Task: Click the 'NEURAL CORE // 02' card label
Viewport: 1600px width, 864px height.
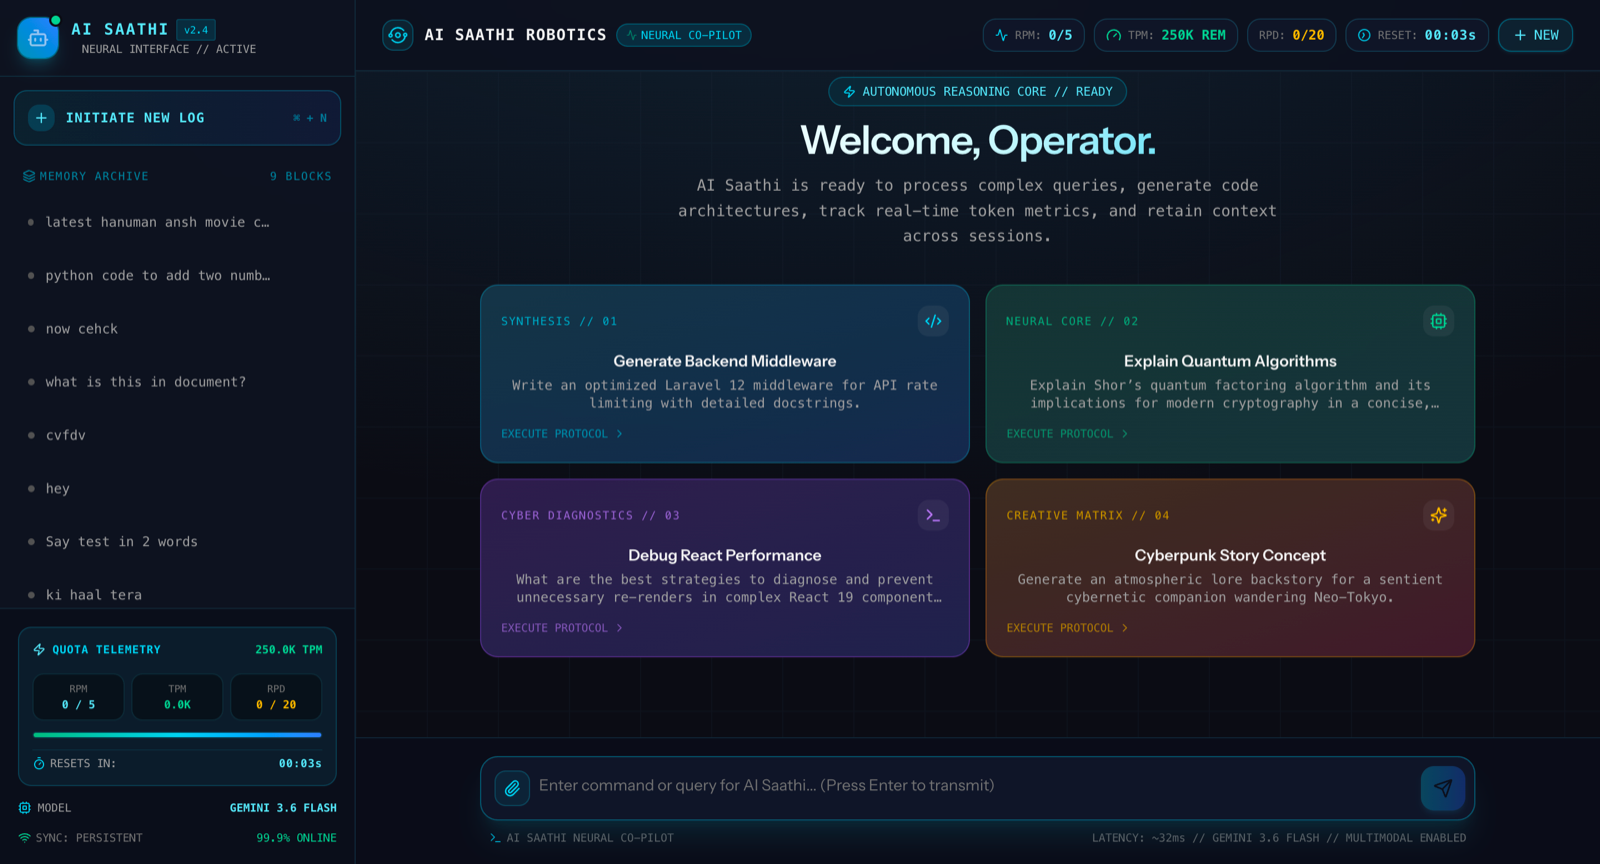Action: [1072, 321]
